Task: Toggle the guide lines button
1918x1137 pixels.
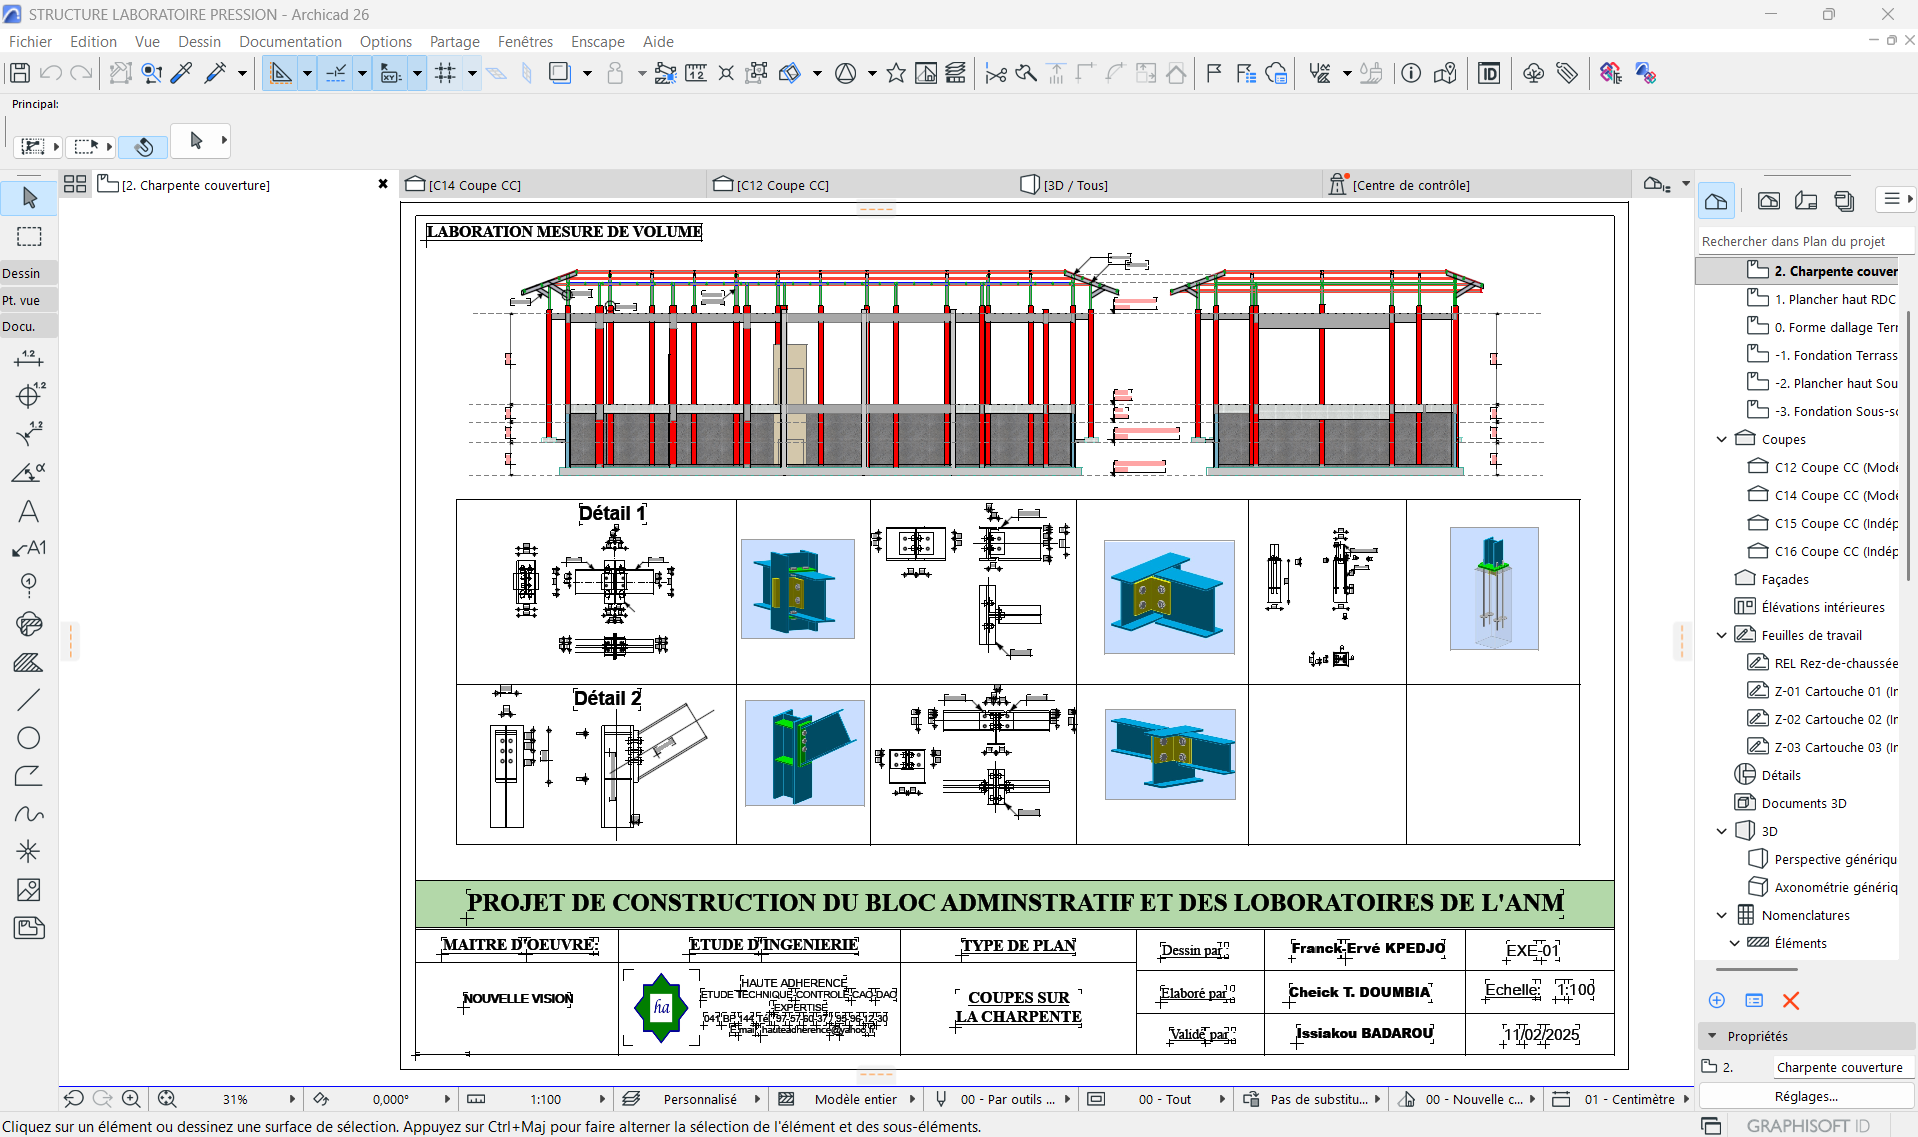Action: click(336, 73)
